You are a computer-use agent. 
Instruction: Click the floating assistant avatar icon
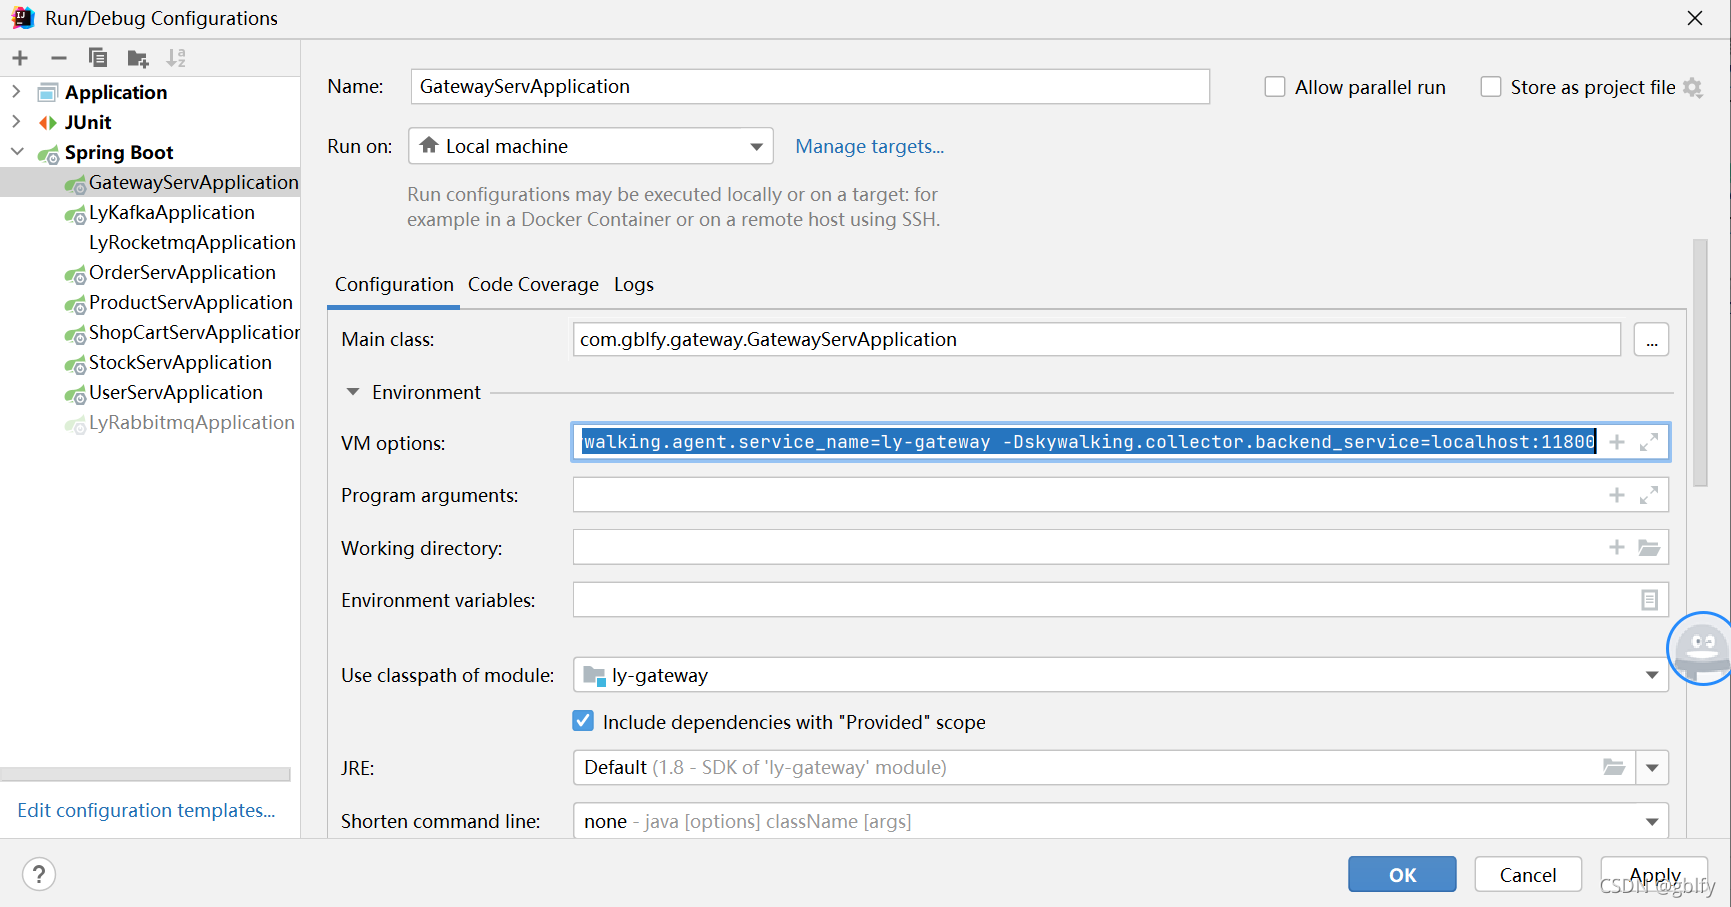pos(1700,648)
